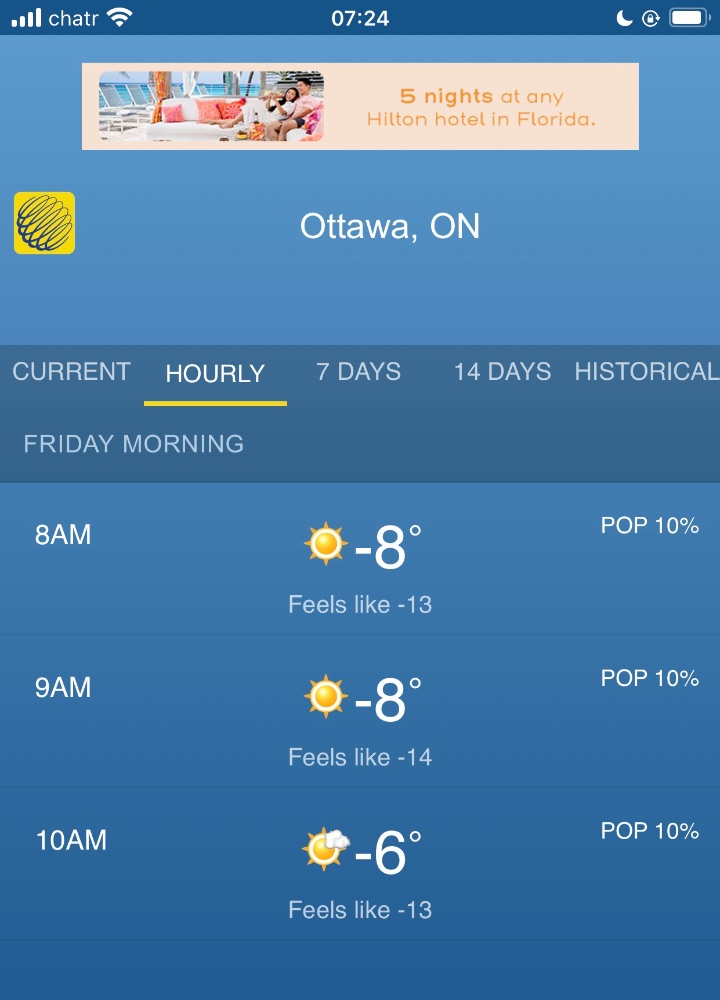Switch to the CURRENT tab
The image size is (720, 1000).
[71, 372]
